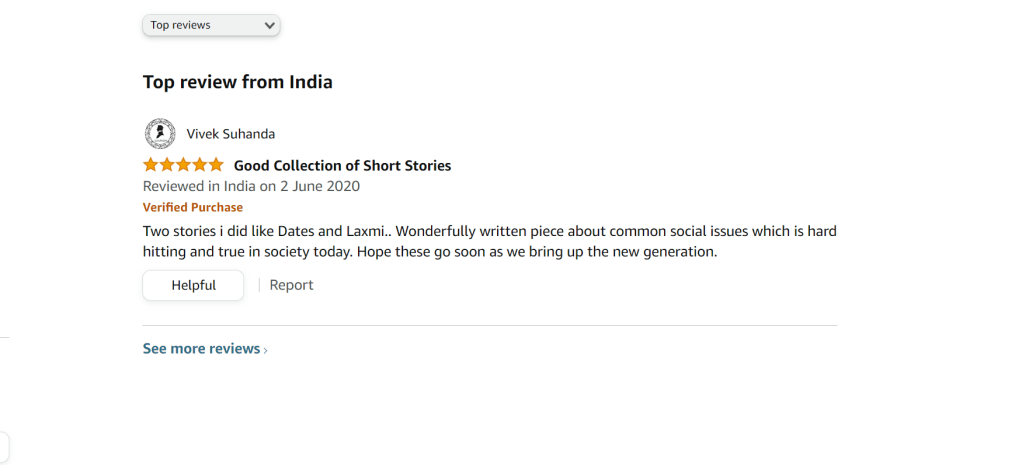Click the Verified Purchase label
The height and width of the screenshot is (465, 1022).
click(193, 207)
